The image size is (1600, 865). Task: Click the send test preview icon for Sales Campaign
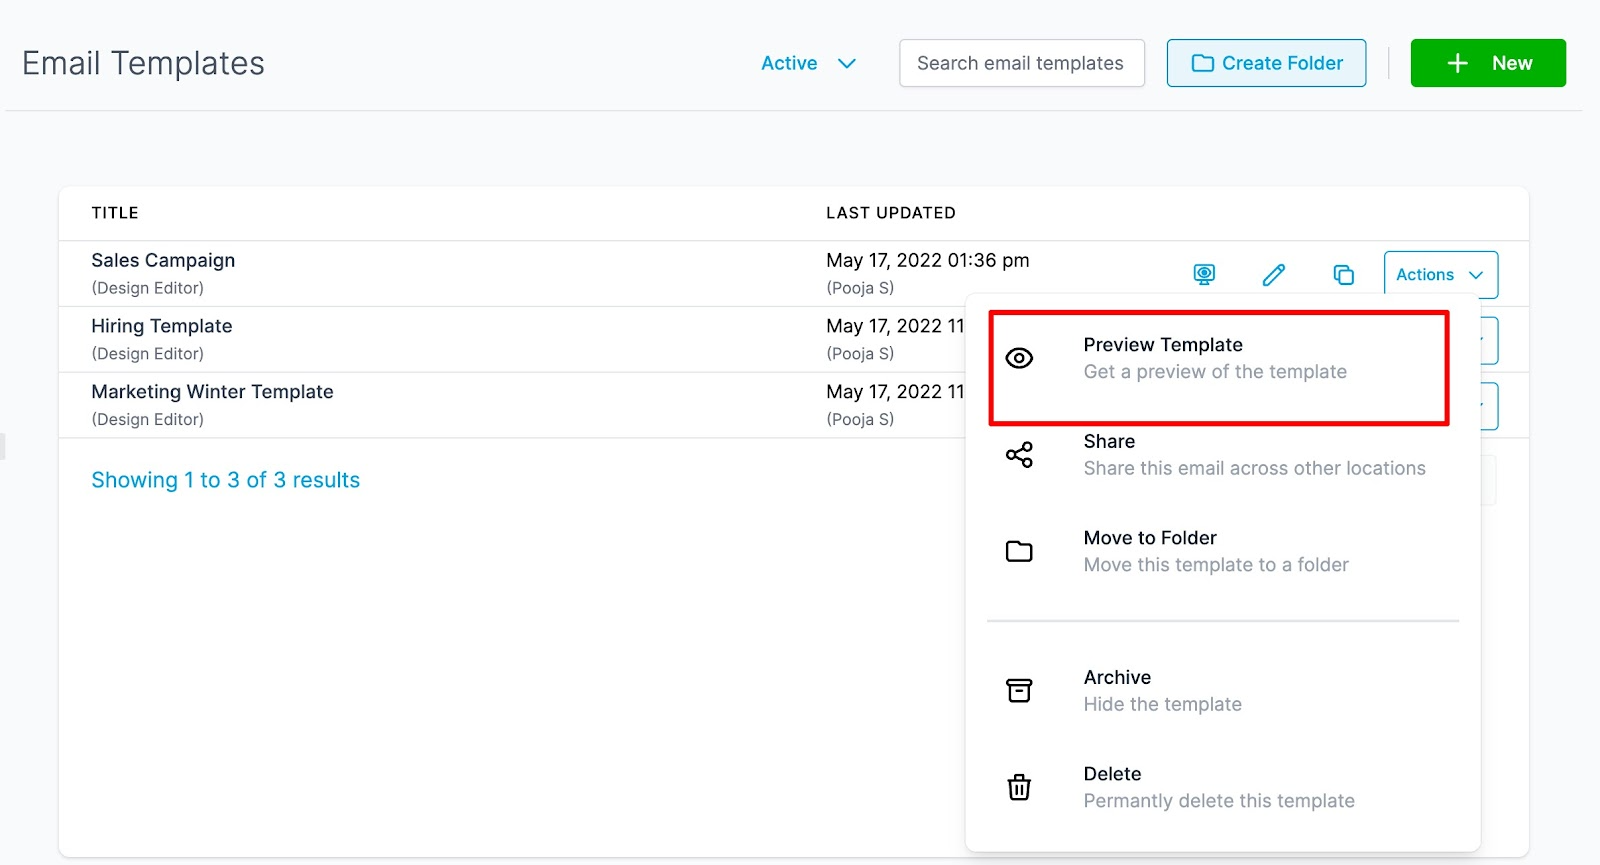[1204, 274]
